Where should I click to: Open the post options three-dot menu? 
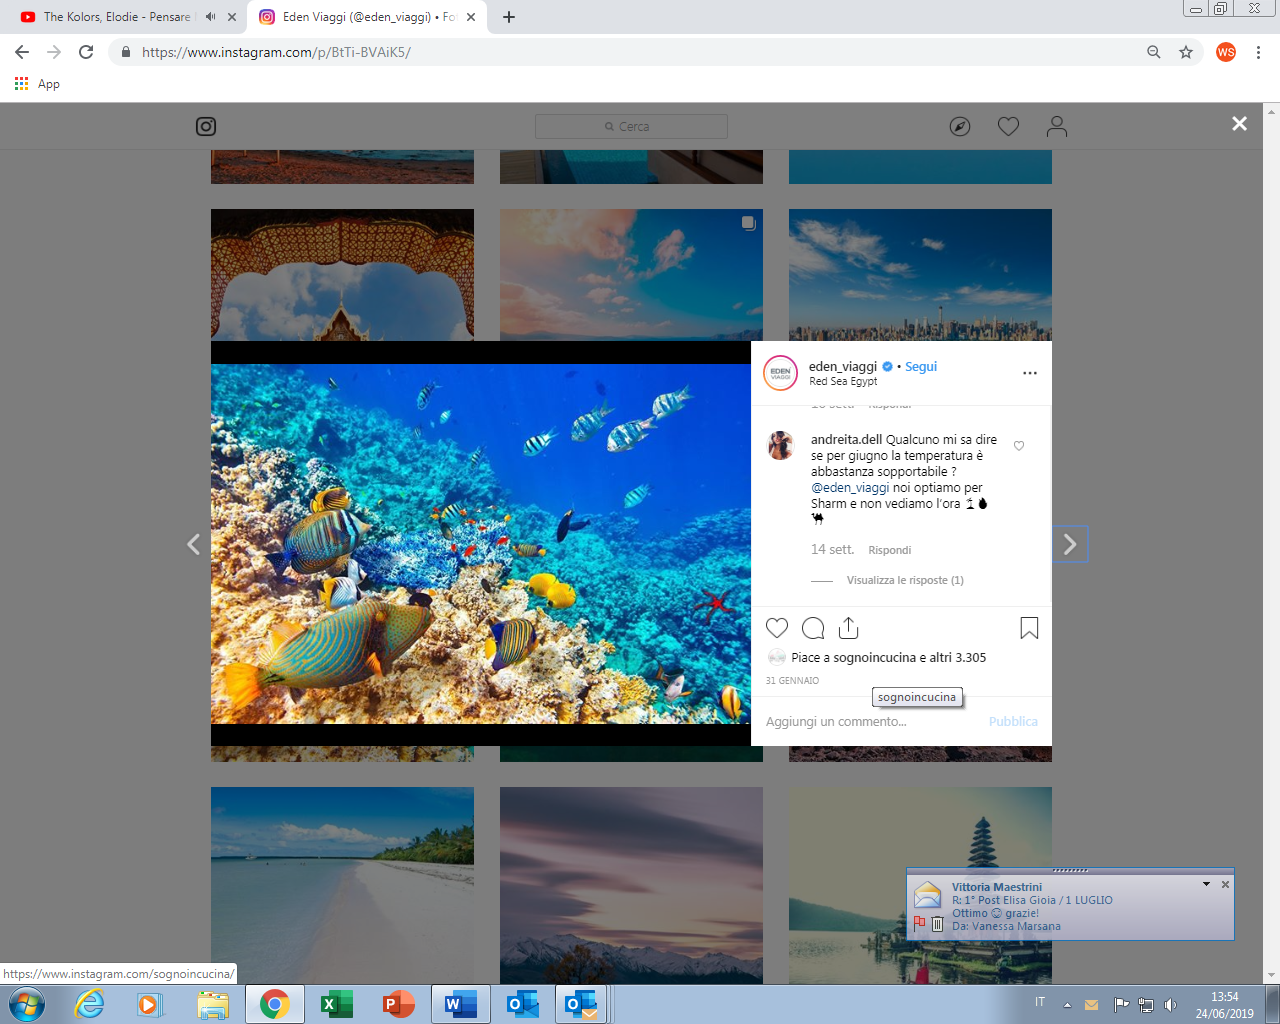(1030, 373)
